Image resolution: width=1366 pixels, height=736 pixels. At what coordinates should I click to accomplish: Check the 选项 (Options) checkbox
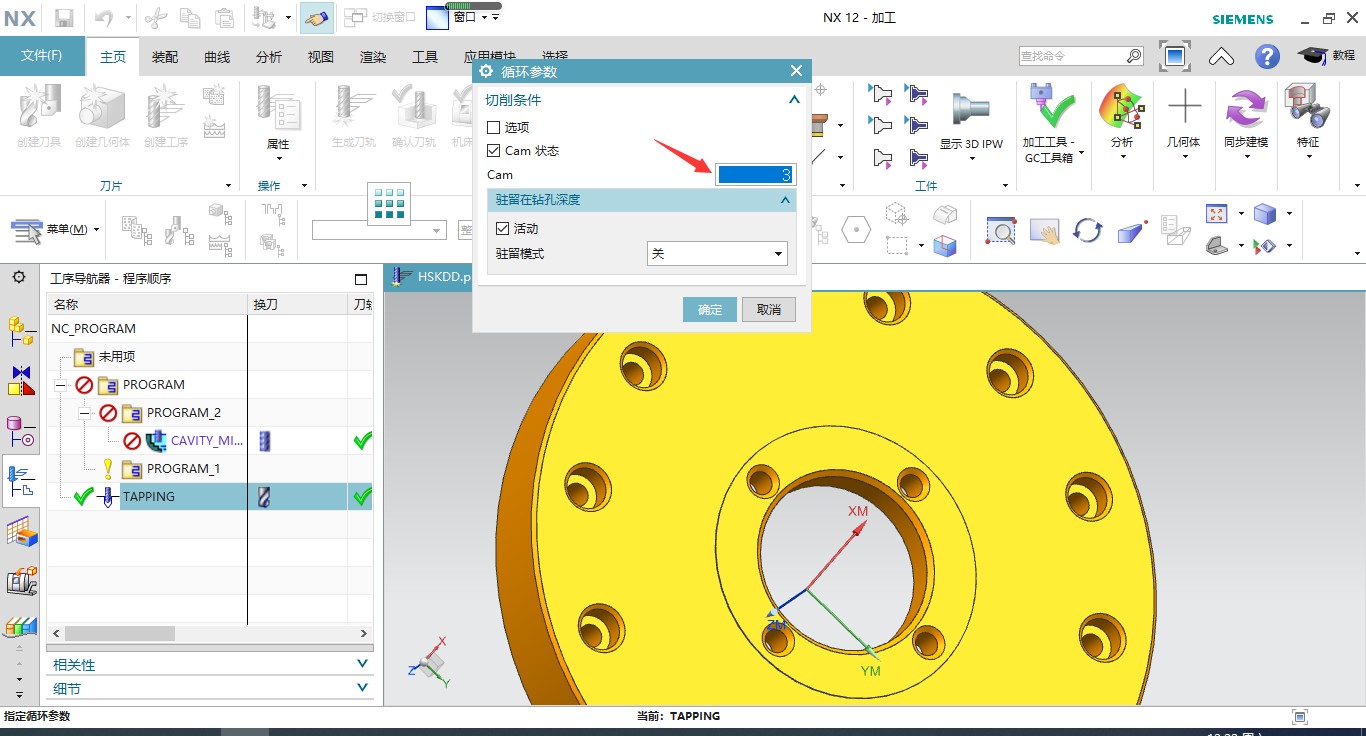tap(493, 128)
